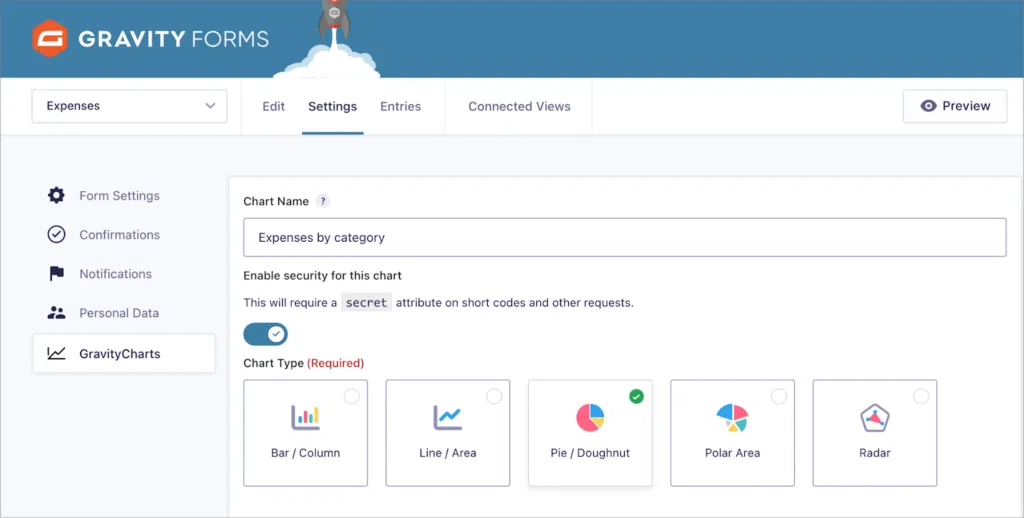Viewport: 1024px width, 518px height.
Task: Switch to the Settings tab
Action: (x=332, y=106)
